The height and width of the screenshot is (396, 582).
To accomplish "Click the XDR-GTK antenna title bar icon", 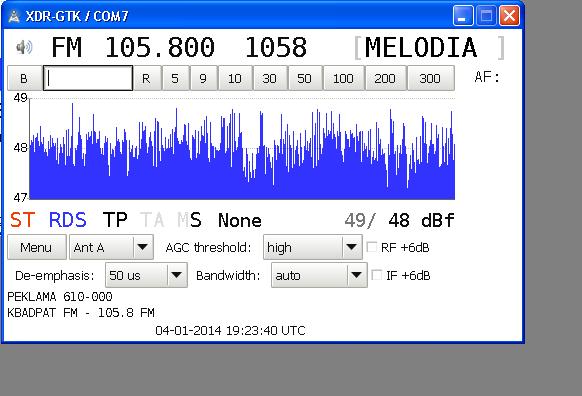I will [x=14, y=16].
